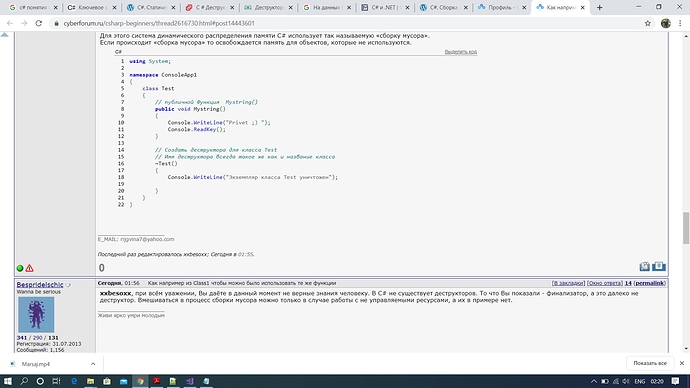690x388 pixels.
Task: Show hidden system tray icons
Action: point(594,381)
